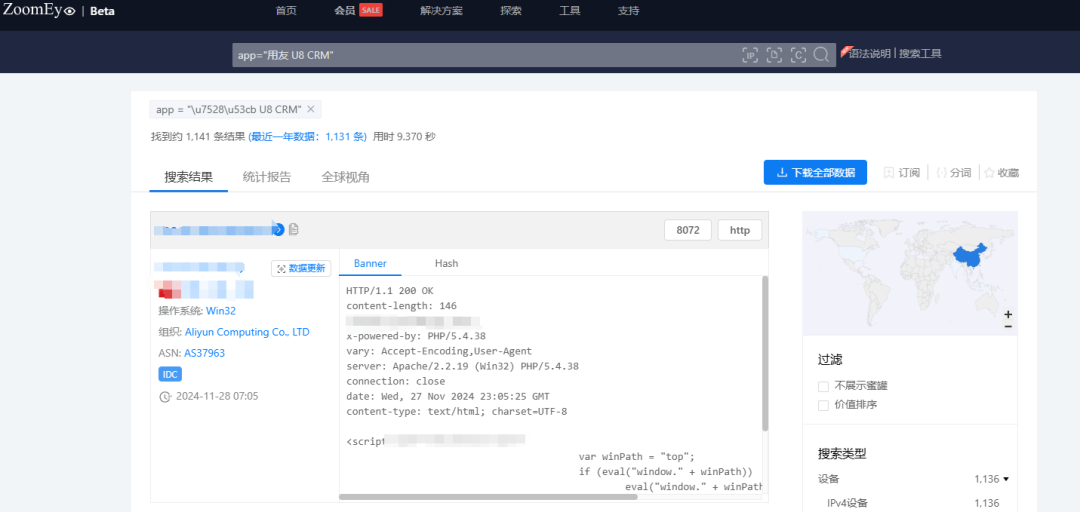
Task: Click the HTTP/1.1 200 OK line
Action: (390, 291)
